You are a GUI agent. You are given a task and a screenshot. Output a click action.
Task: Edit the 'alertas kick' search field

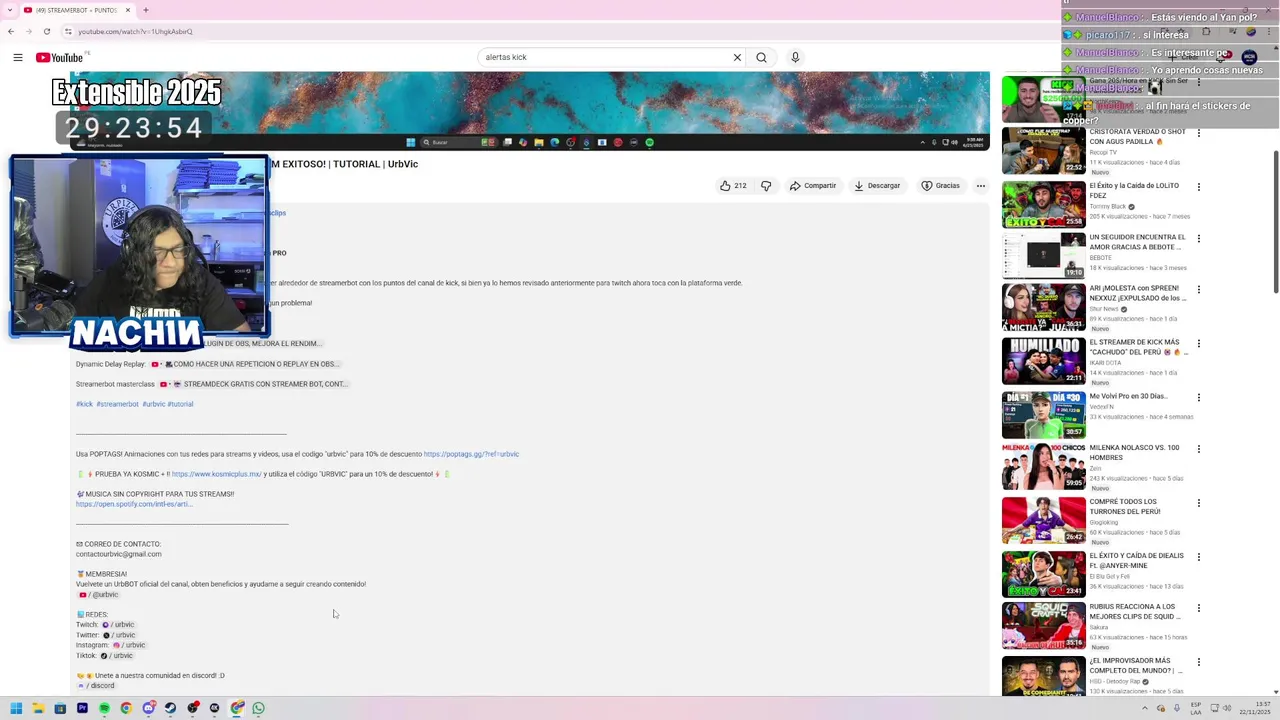point(605,57)
